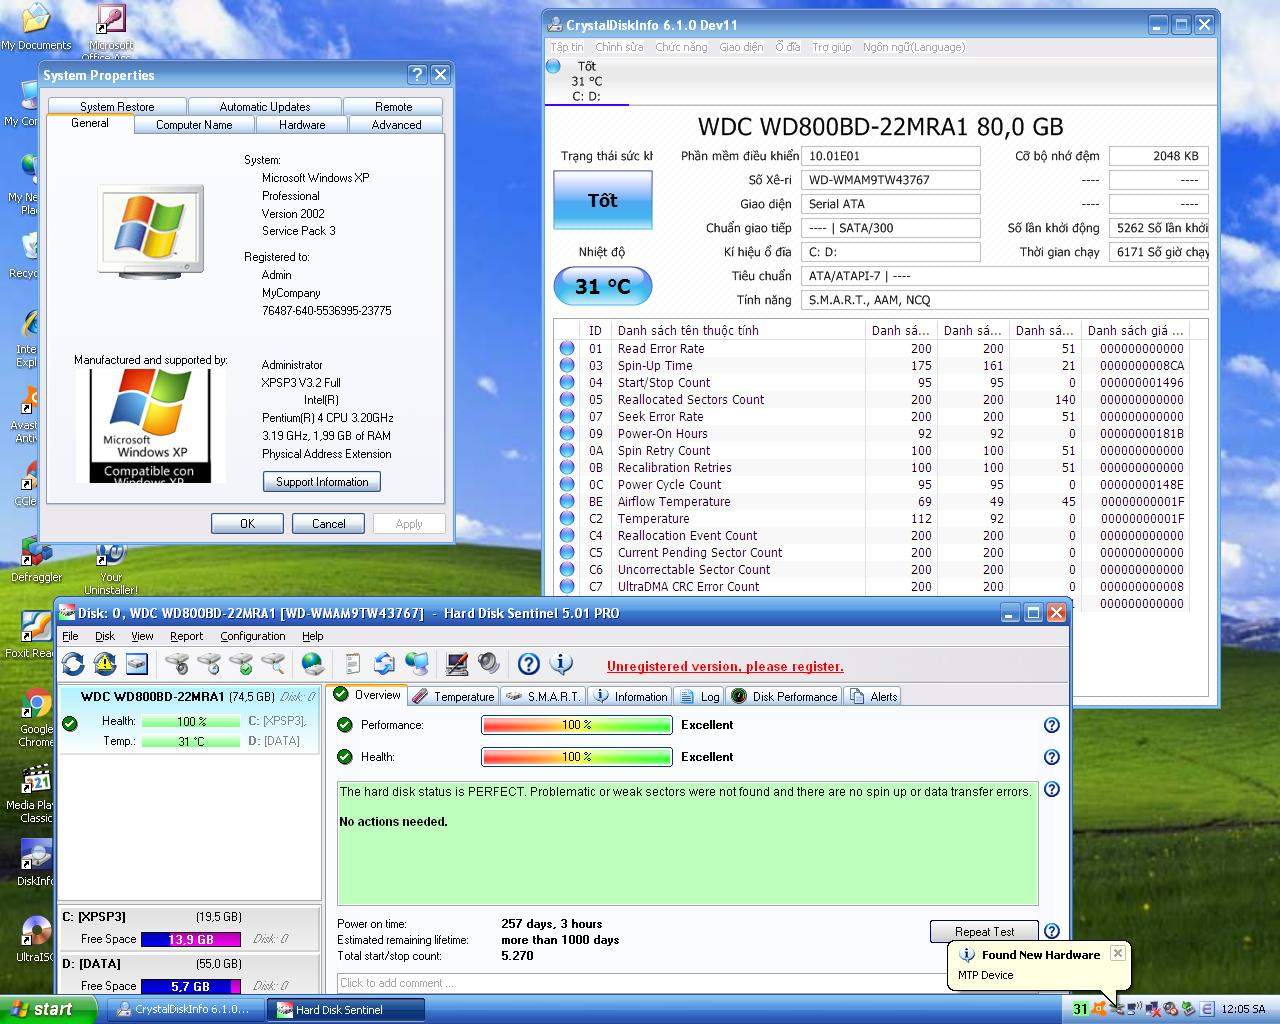This screenshot has width=1280, height=1024.
Task: Click the send-report envelope icon in Sentinel toolbar
Action: 384,664
